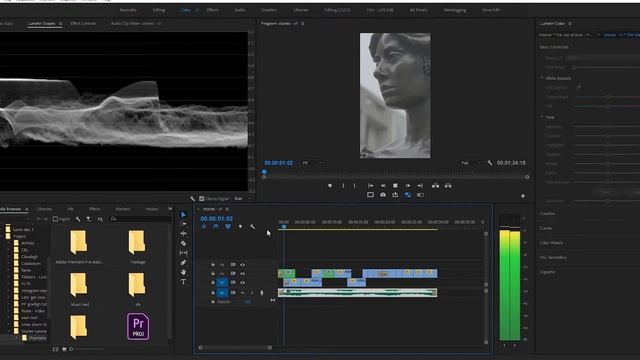Step forward one frame

pyautogui.click(x=408, y=186)
